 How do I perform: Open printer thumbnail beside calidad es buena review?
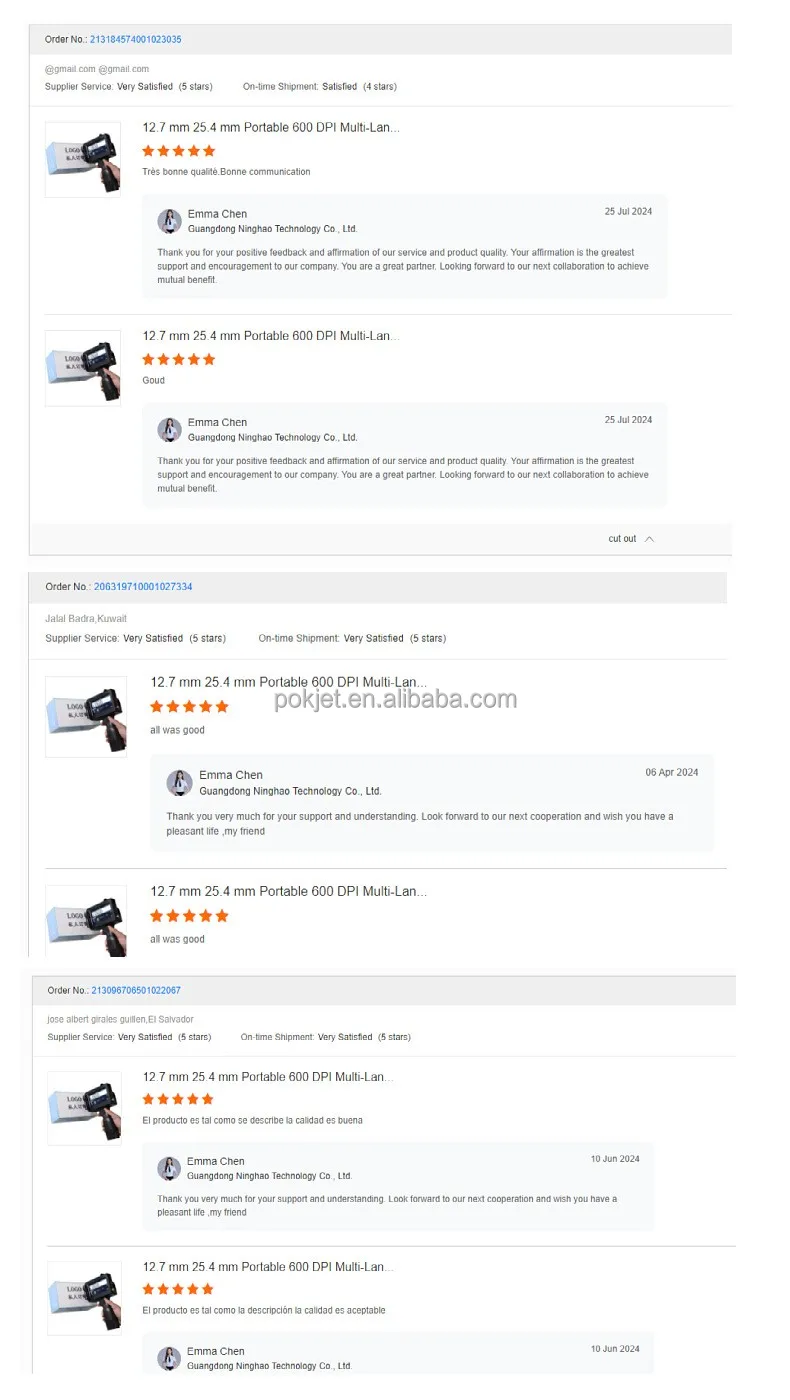click(x=84, y=1108)
